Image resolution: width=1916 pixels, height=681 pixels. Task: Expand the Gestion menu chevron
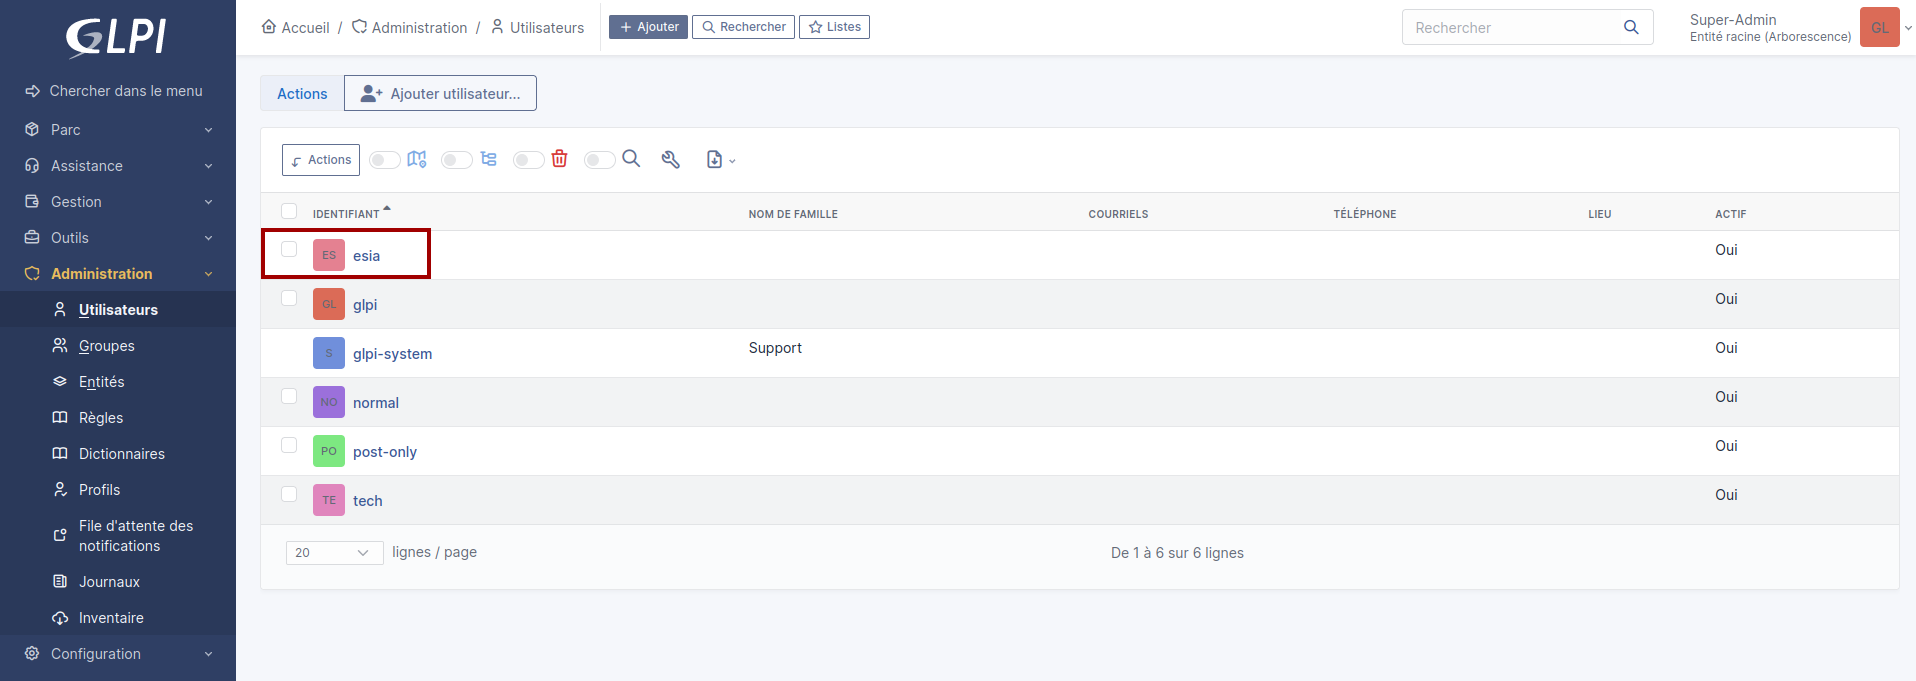[x=209, y=202]
